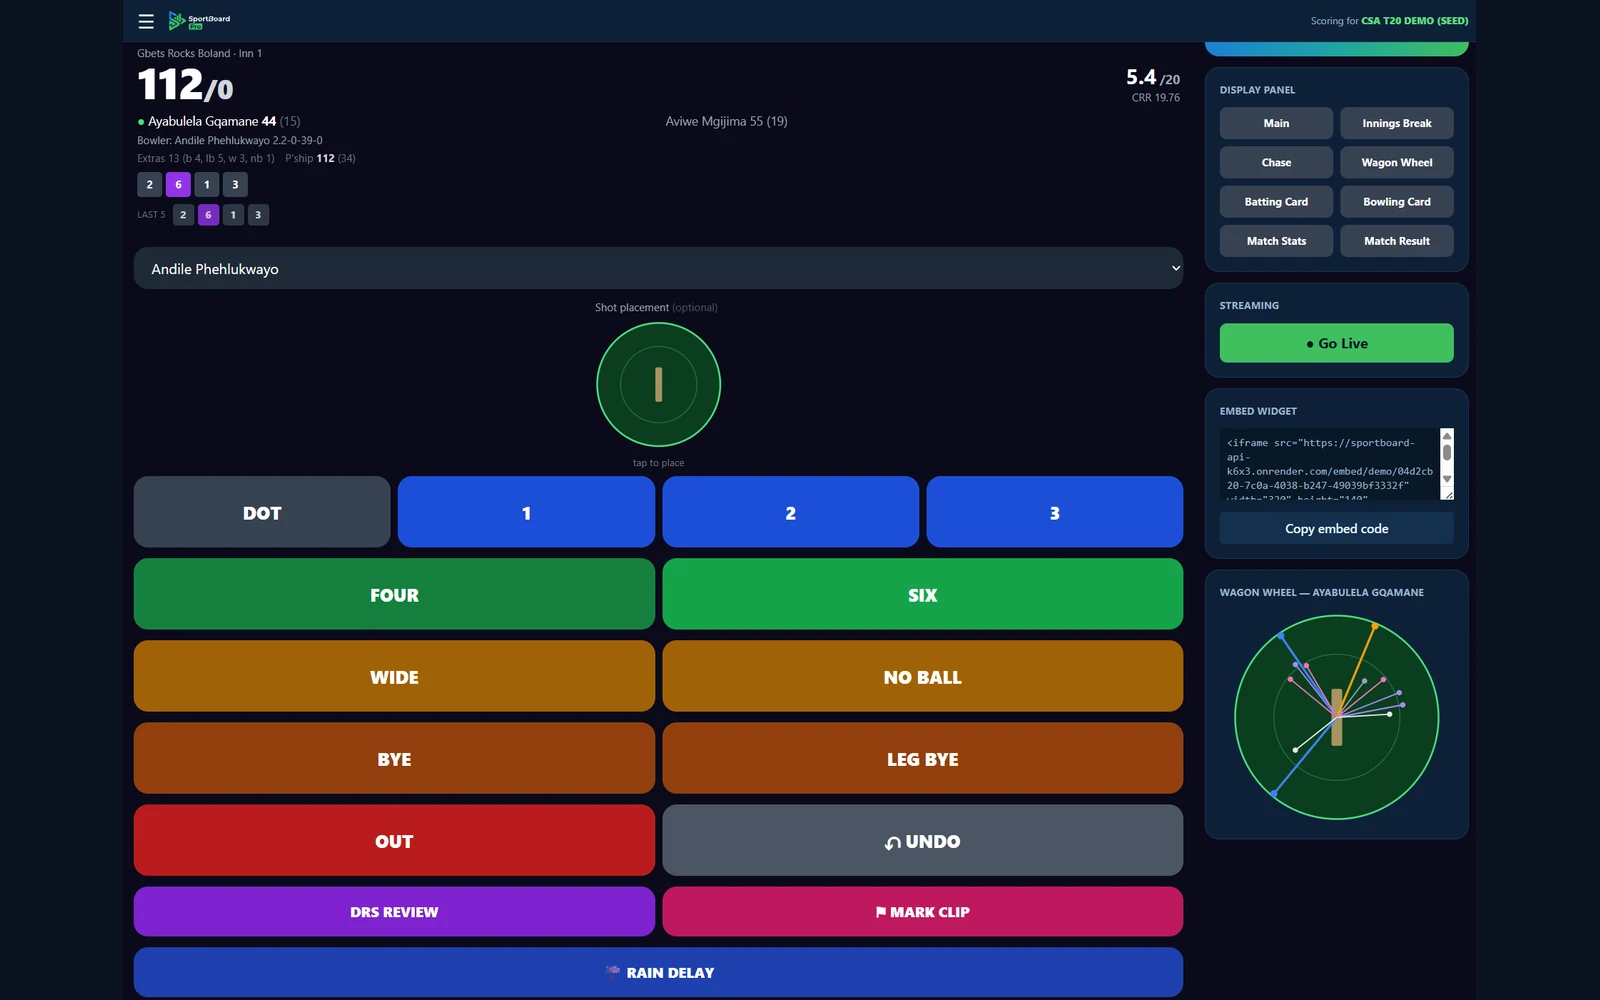The height and width of the screenshot is (1000, 1600).
Task: Show the Innings Break display
Action: click(1396, 123)
